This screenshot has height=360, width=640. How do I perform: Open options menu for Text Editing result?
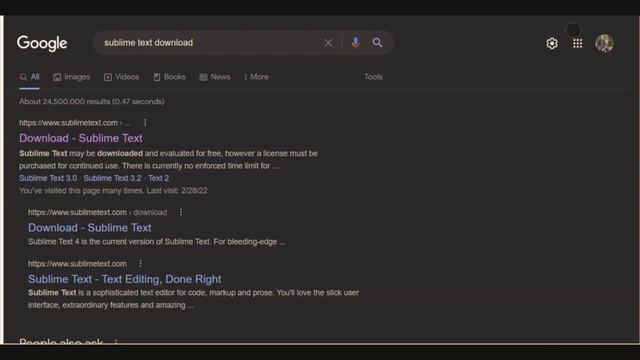point(140,264)
